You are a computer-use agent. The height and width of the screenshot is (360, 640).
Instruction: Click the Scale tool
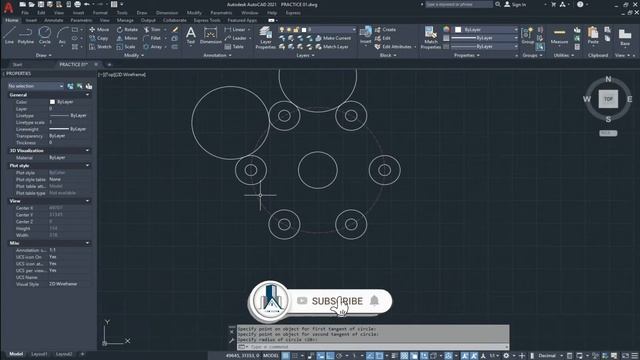[126, 47]
